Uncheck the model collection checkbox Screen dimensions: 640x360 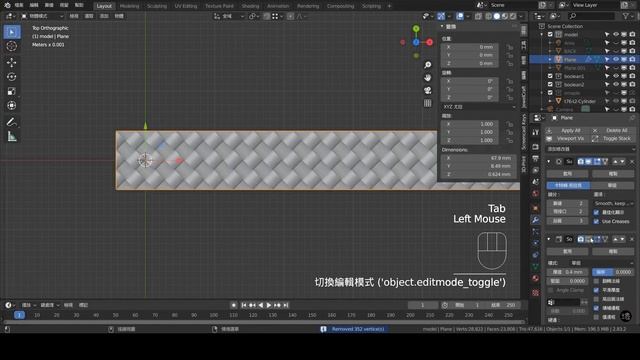tap(550, 35)
